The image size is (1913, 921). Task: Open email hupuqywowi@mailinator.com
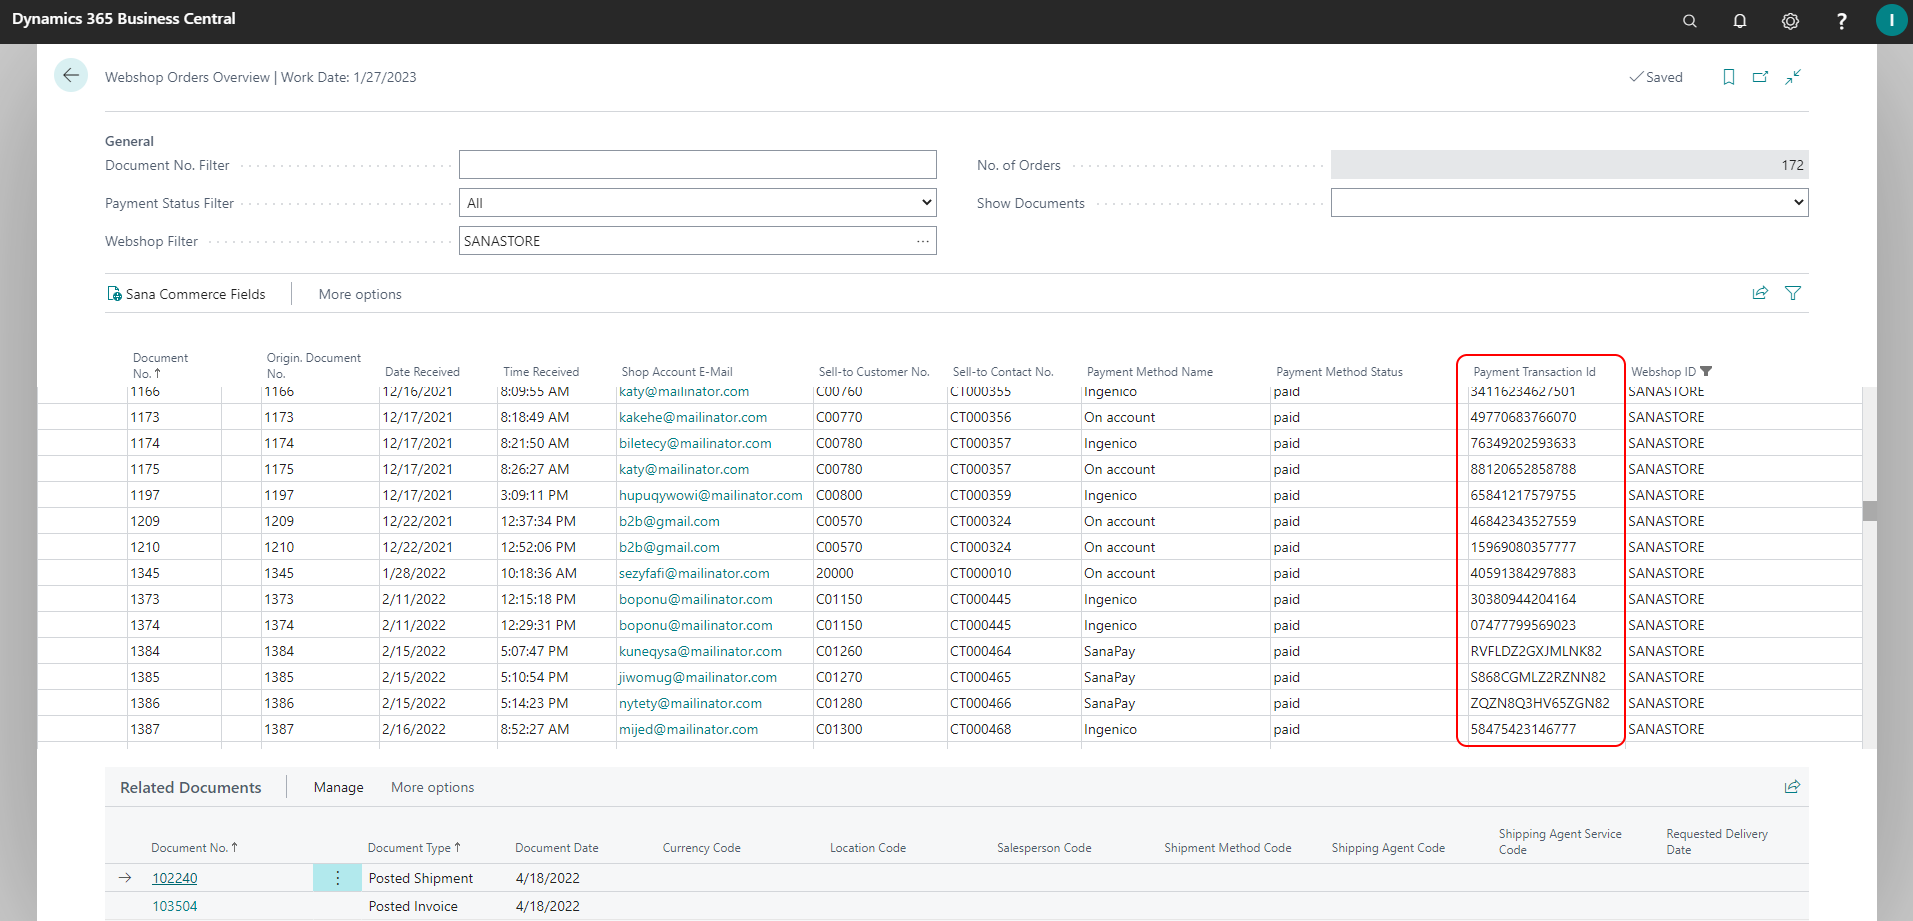(711, 495)
